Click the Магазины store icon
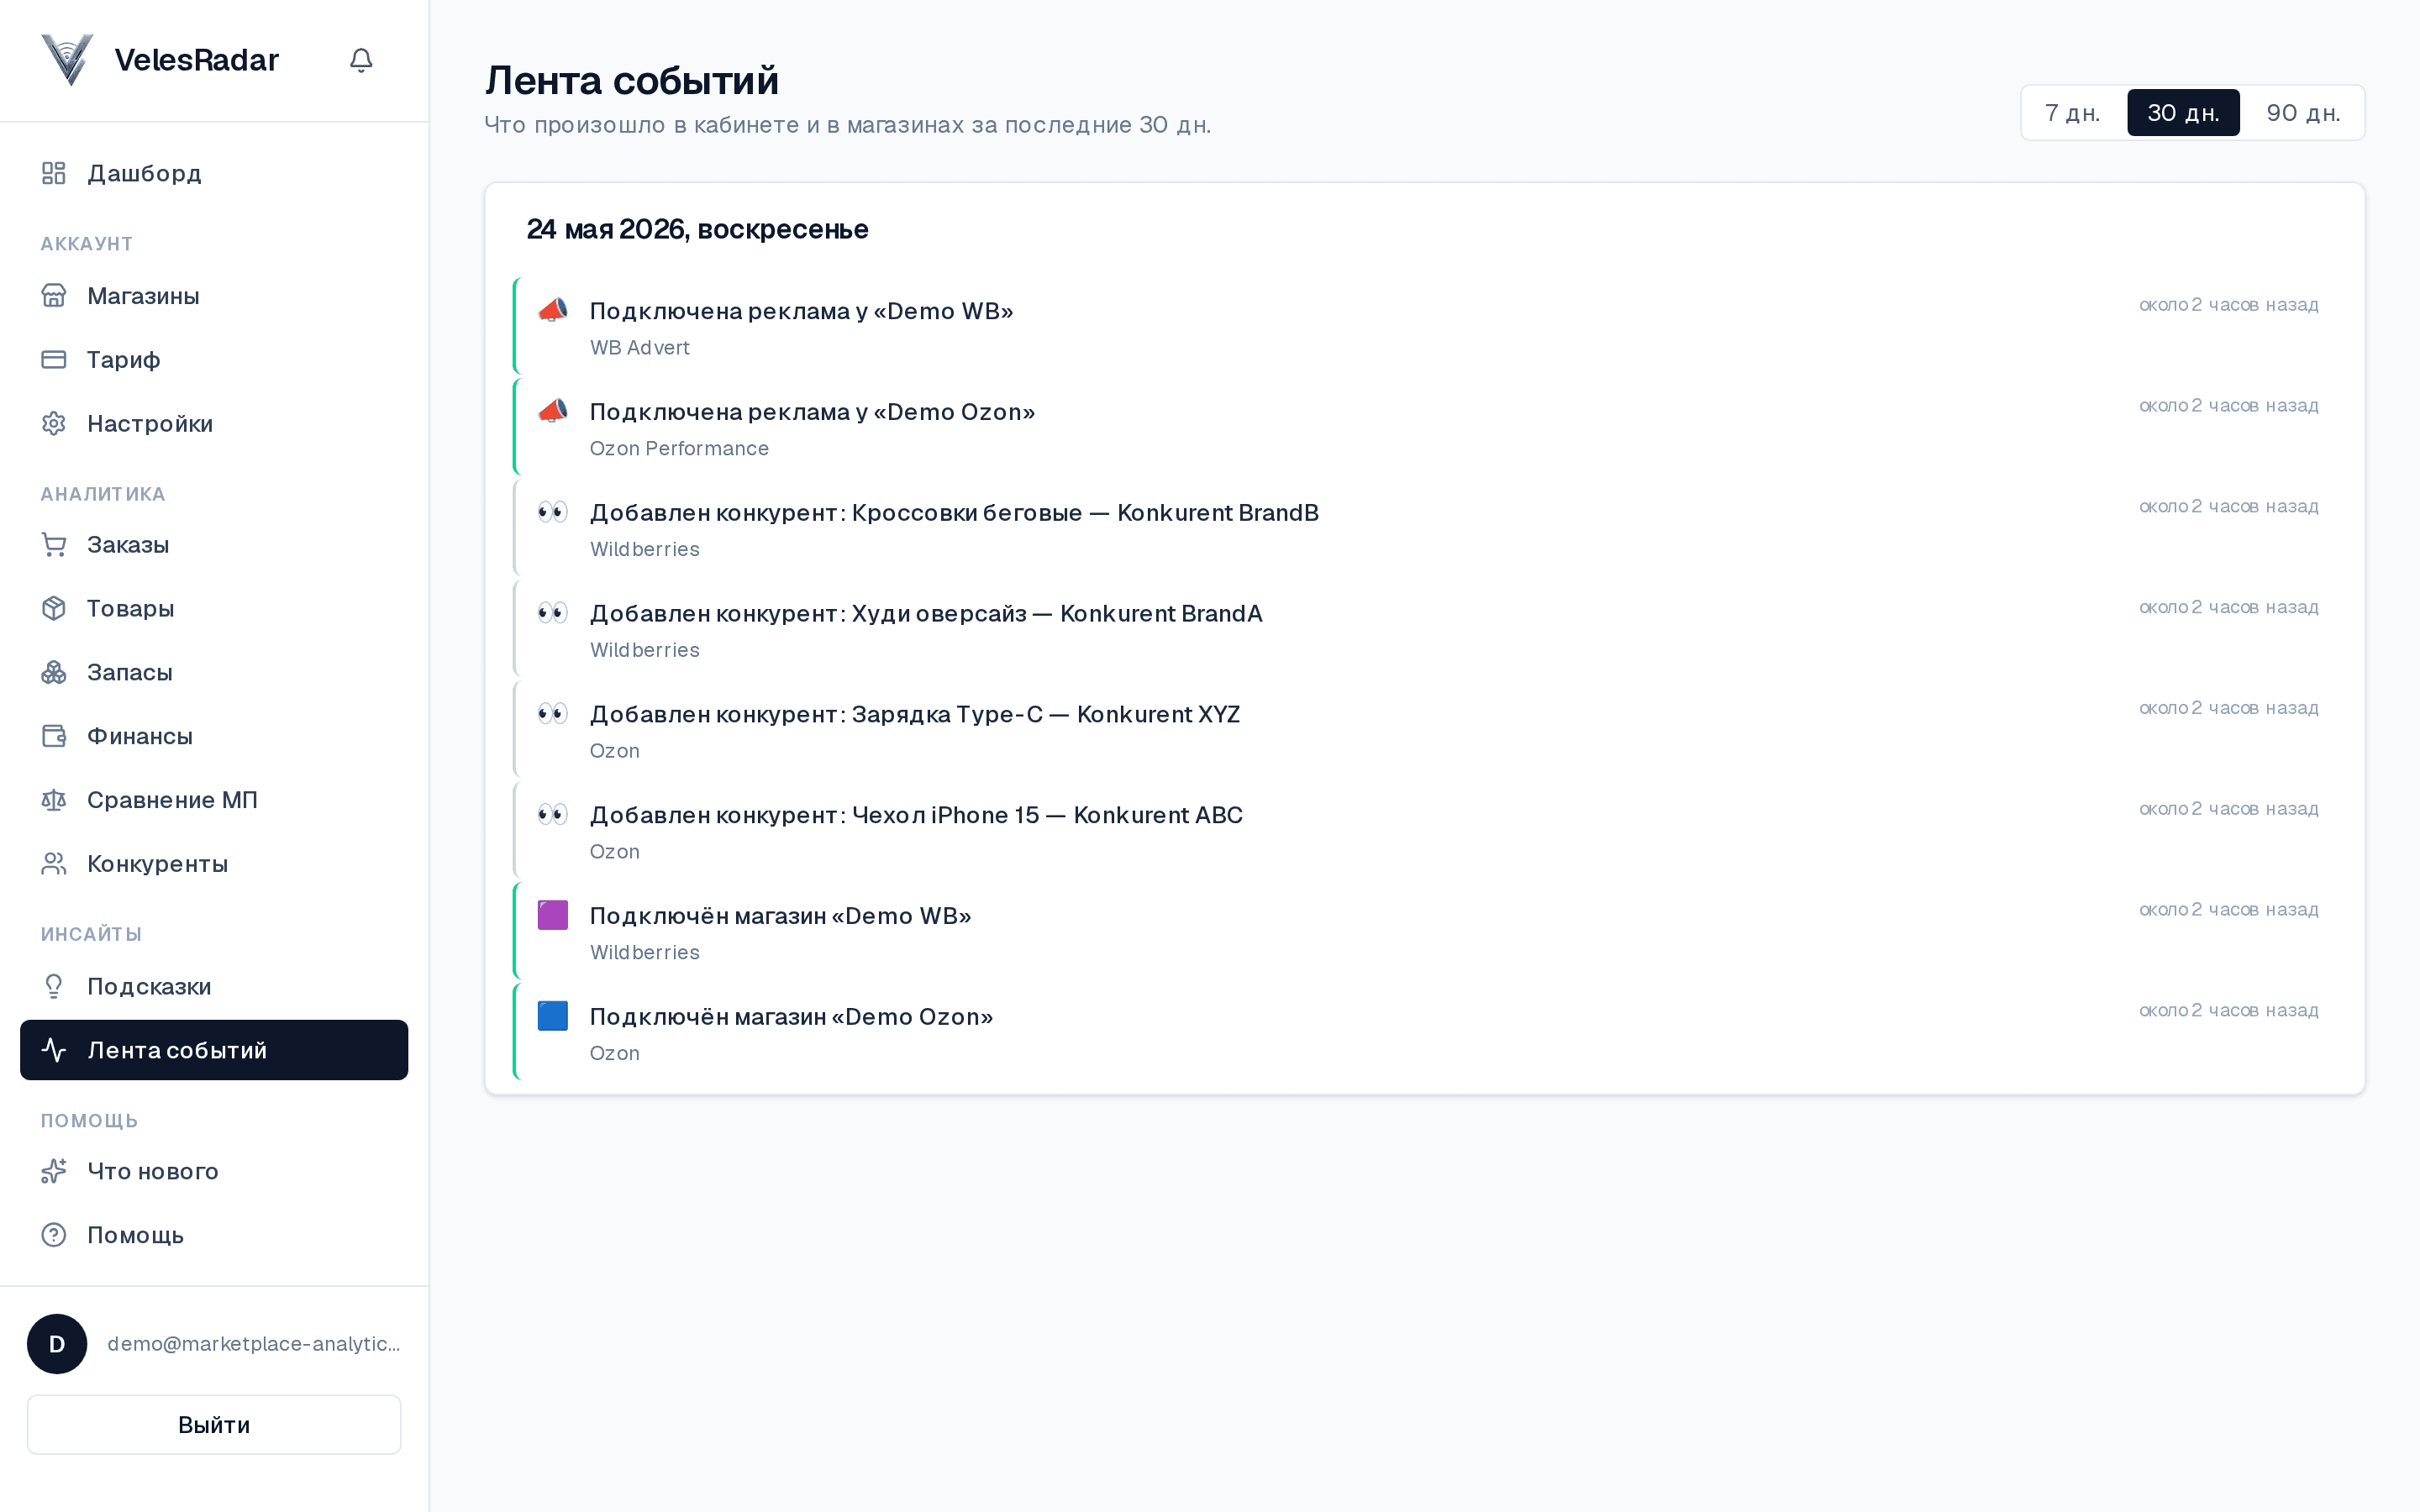This screenshot has width=2420, height=1512. click(54, 296)
